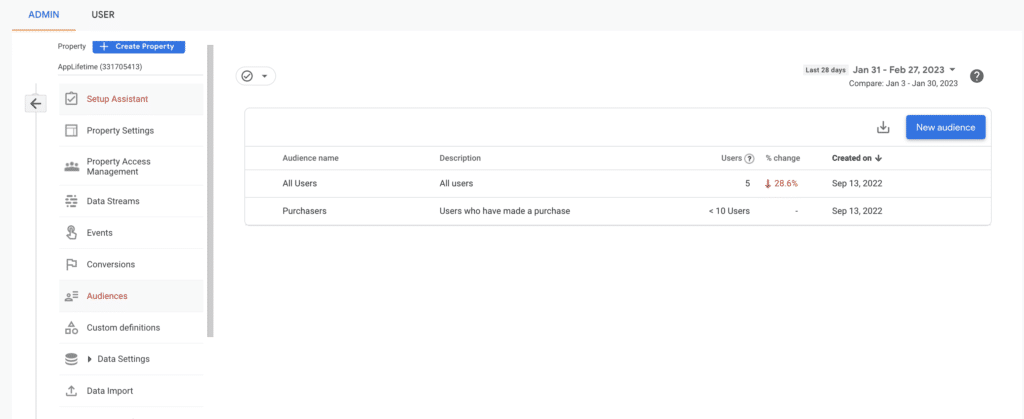Click the New audience button
1024x419 pixels.
tap(945, 127)
